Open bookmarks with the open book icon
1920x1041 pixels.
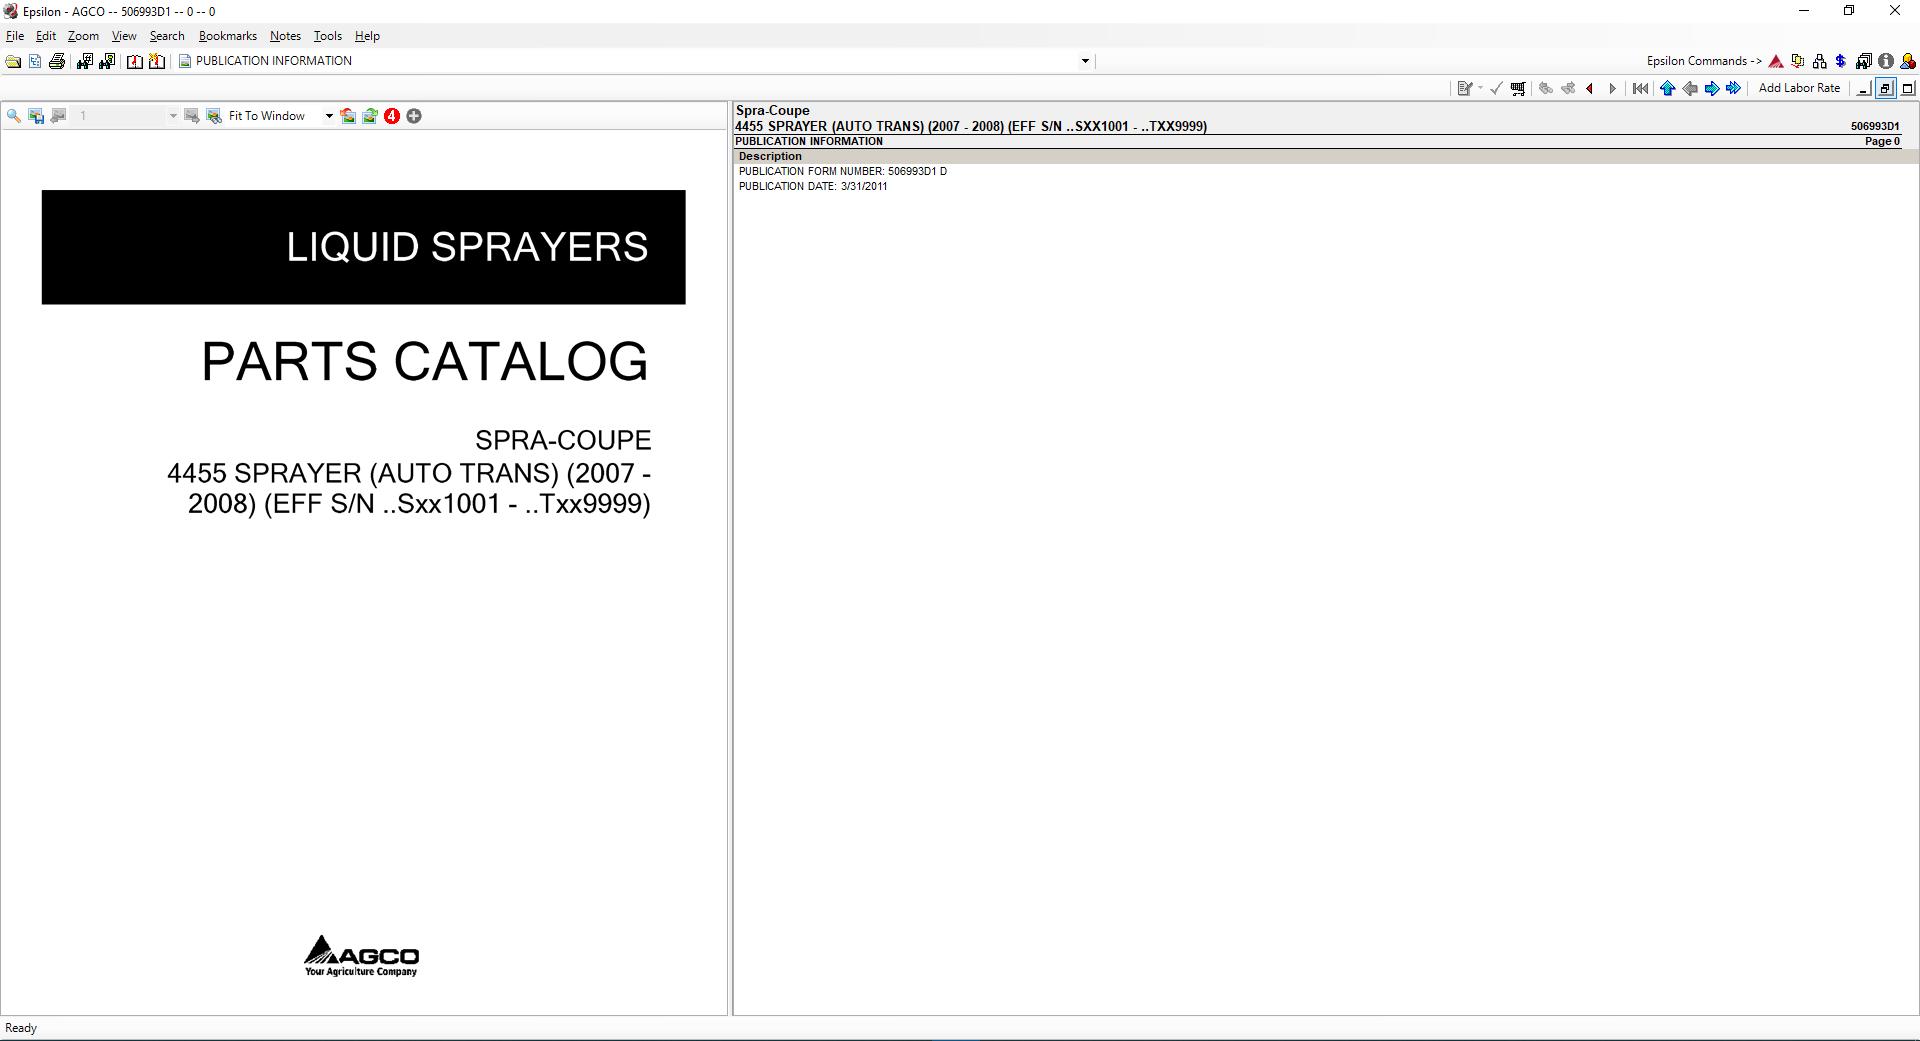click(135, 61)
